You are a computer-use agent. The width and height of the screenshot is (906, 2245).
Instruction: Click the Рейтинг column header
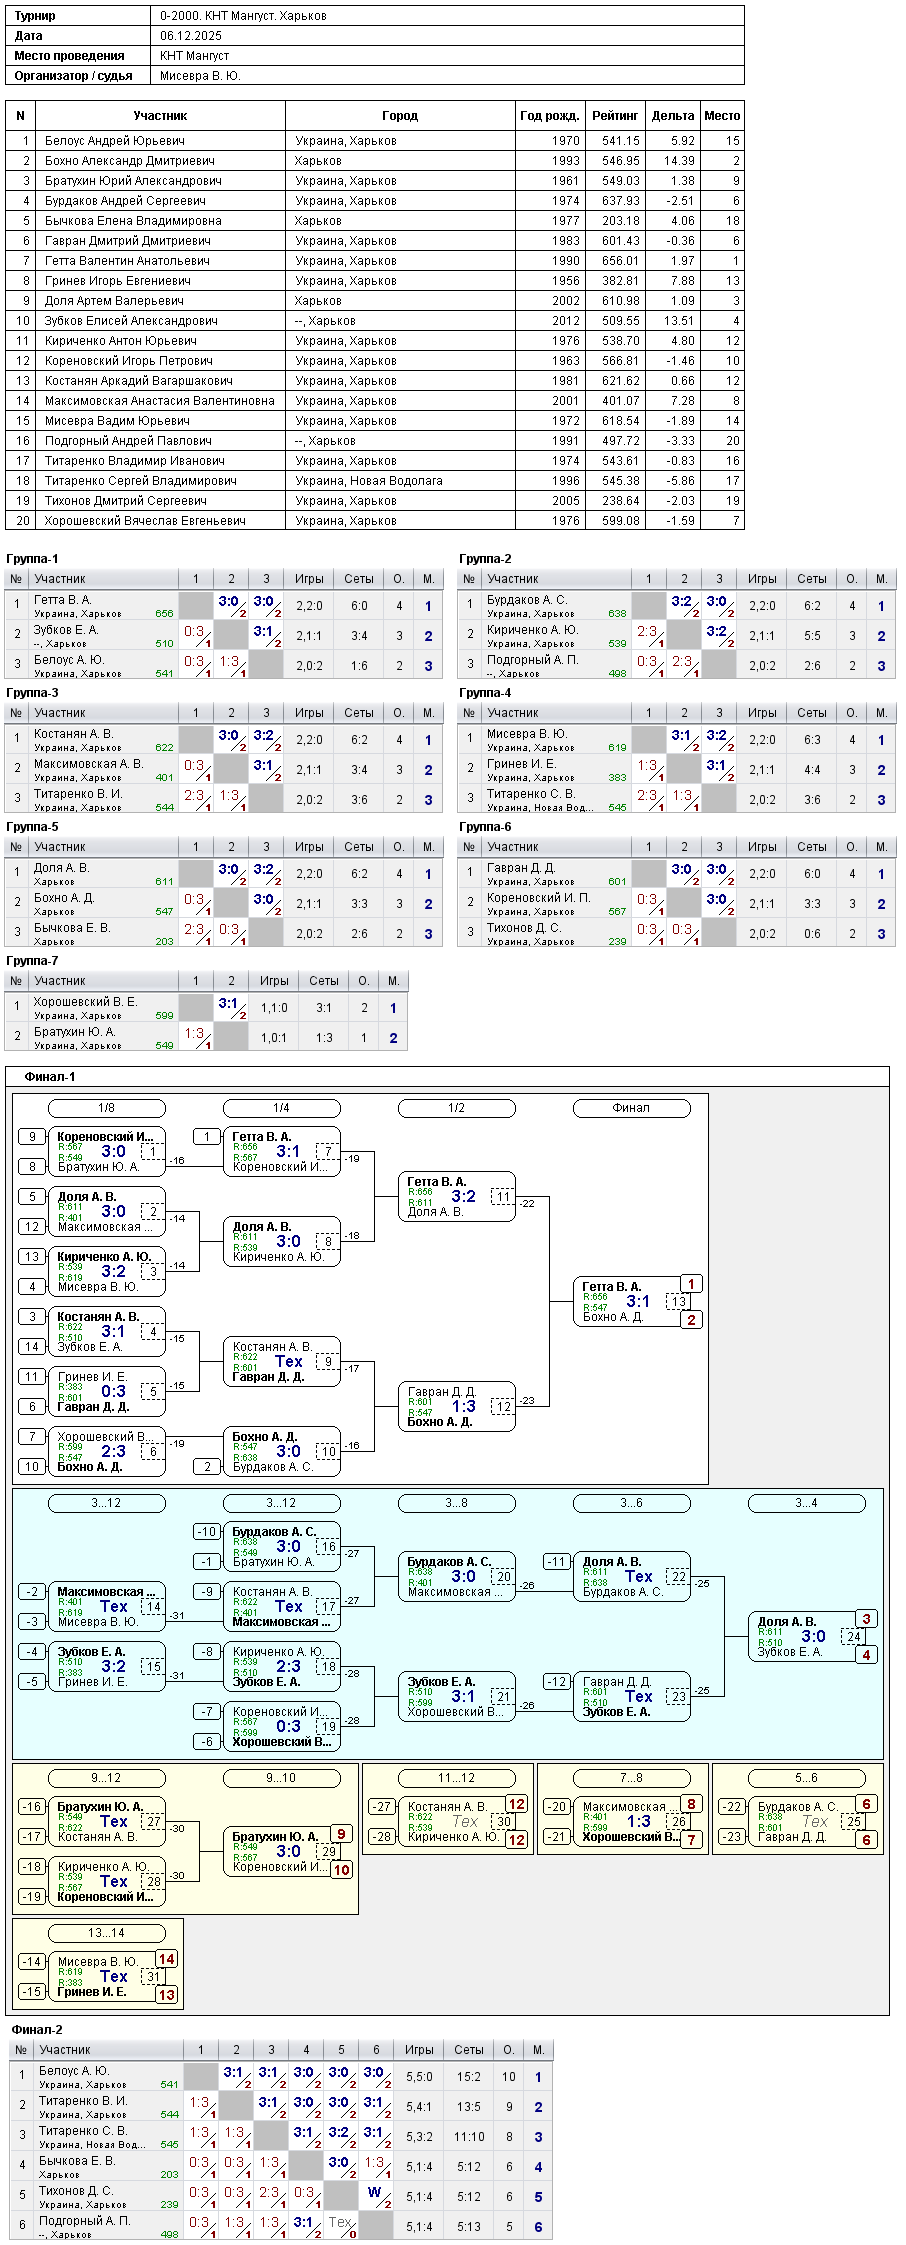615,116
